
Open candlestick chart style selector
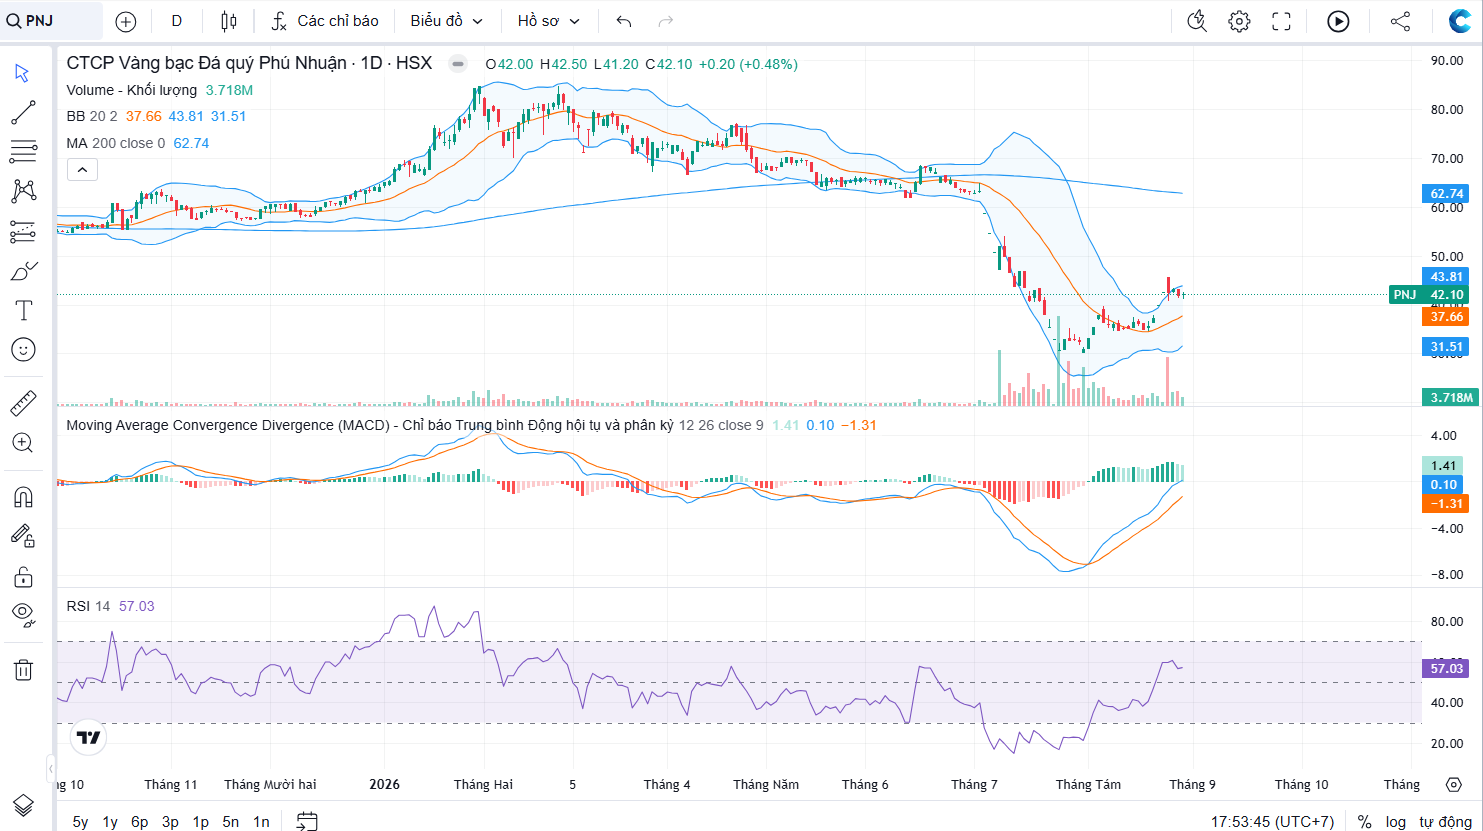click(229, 21)
